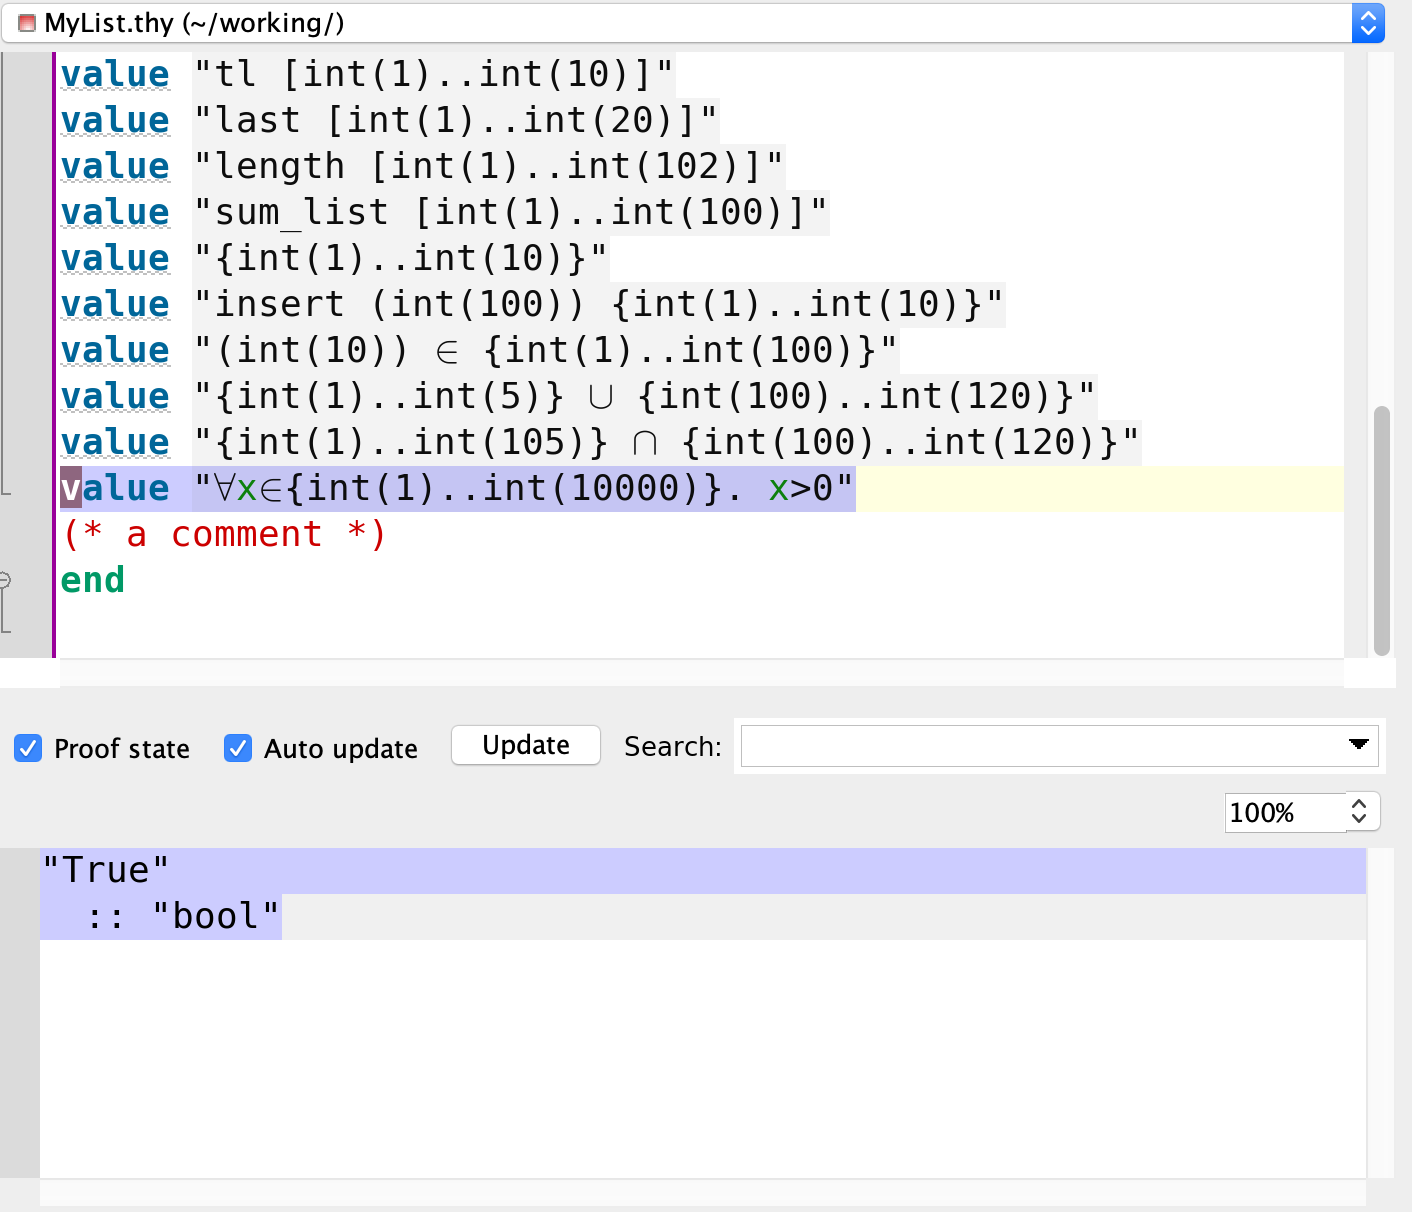Click the "True" output result
The height and width of the screenshot is (1212, 1412).
tap(106, 870)
